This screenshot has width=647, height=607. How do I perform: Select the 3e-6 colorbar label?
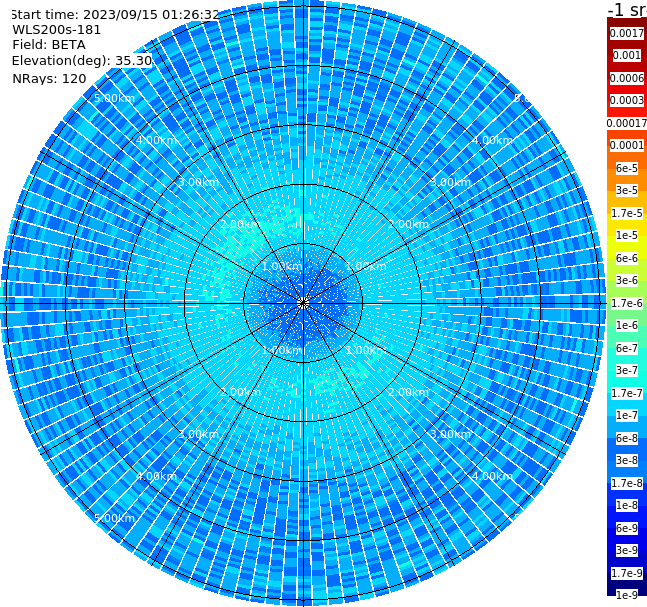[x=627, y=280]
